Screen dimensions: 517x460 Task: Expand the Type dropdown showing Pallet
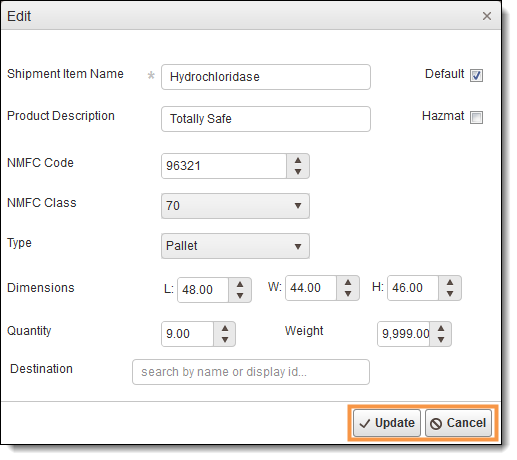tap(235, 246)
